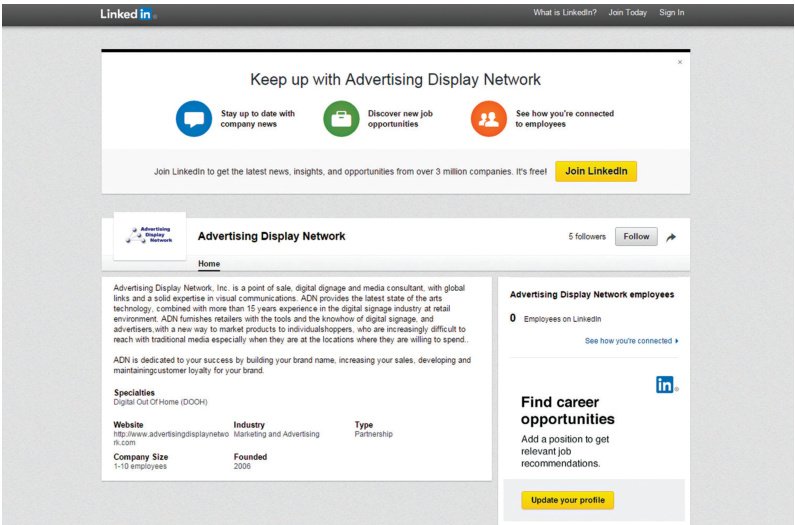Open See how you're connected link
This screenshot has height=525, width=795.
tap(631, 341)
